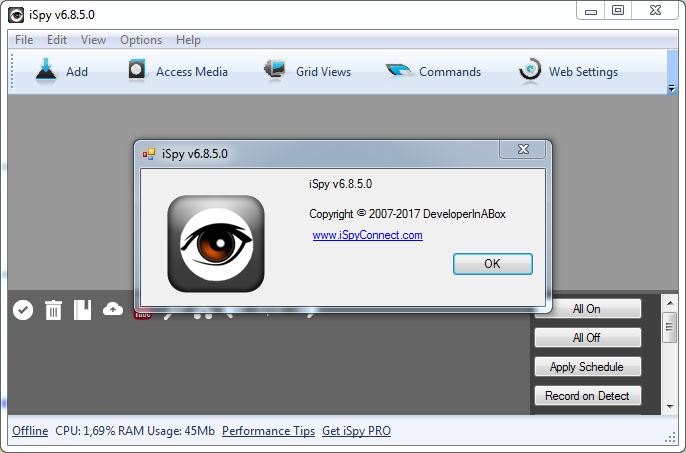This screenshot has height=453, width=686.
Task: Click the About dialog title bar icon
Action: [x=149, y=154]
